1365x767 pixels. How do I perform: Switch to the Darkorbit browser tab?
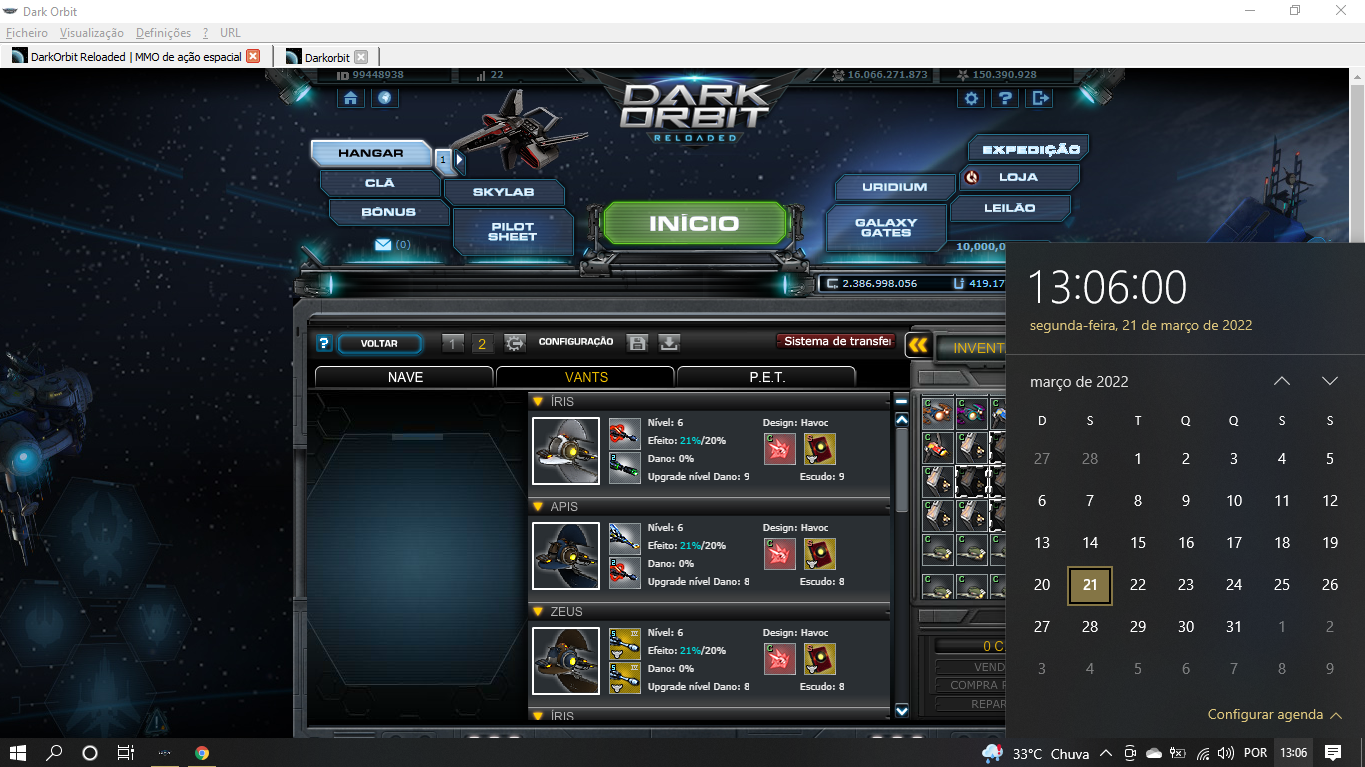(327, 57)
